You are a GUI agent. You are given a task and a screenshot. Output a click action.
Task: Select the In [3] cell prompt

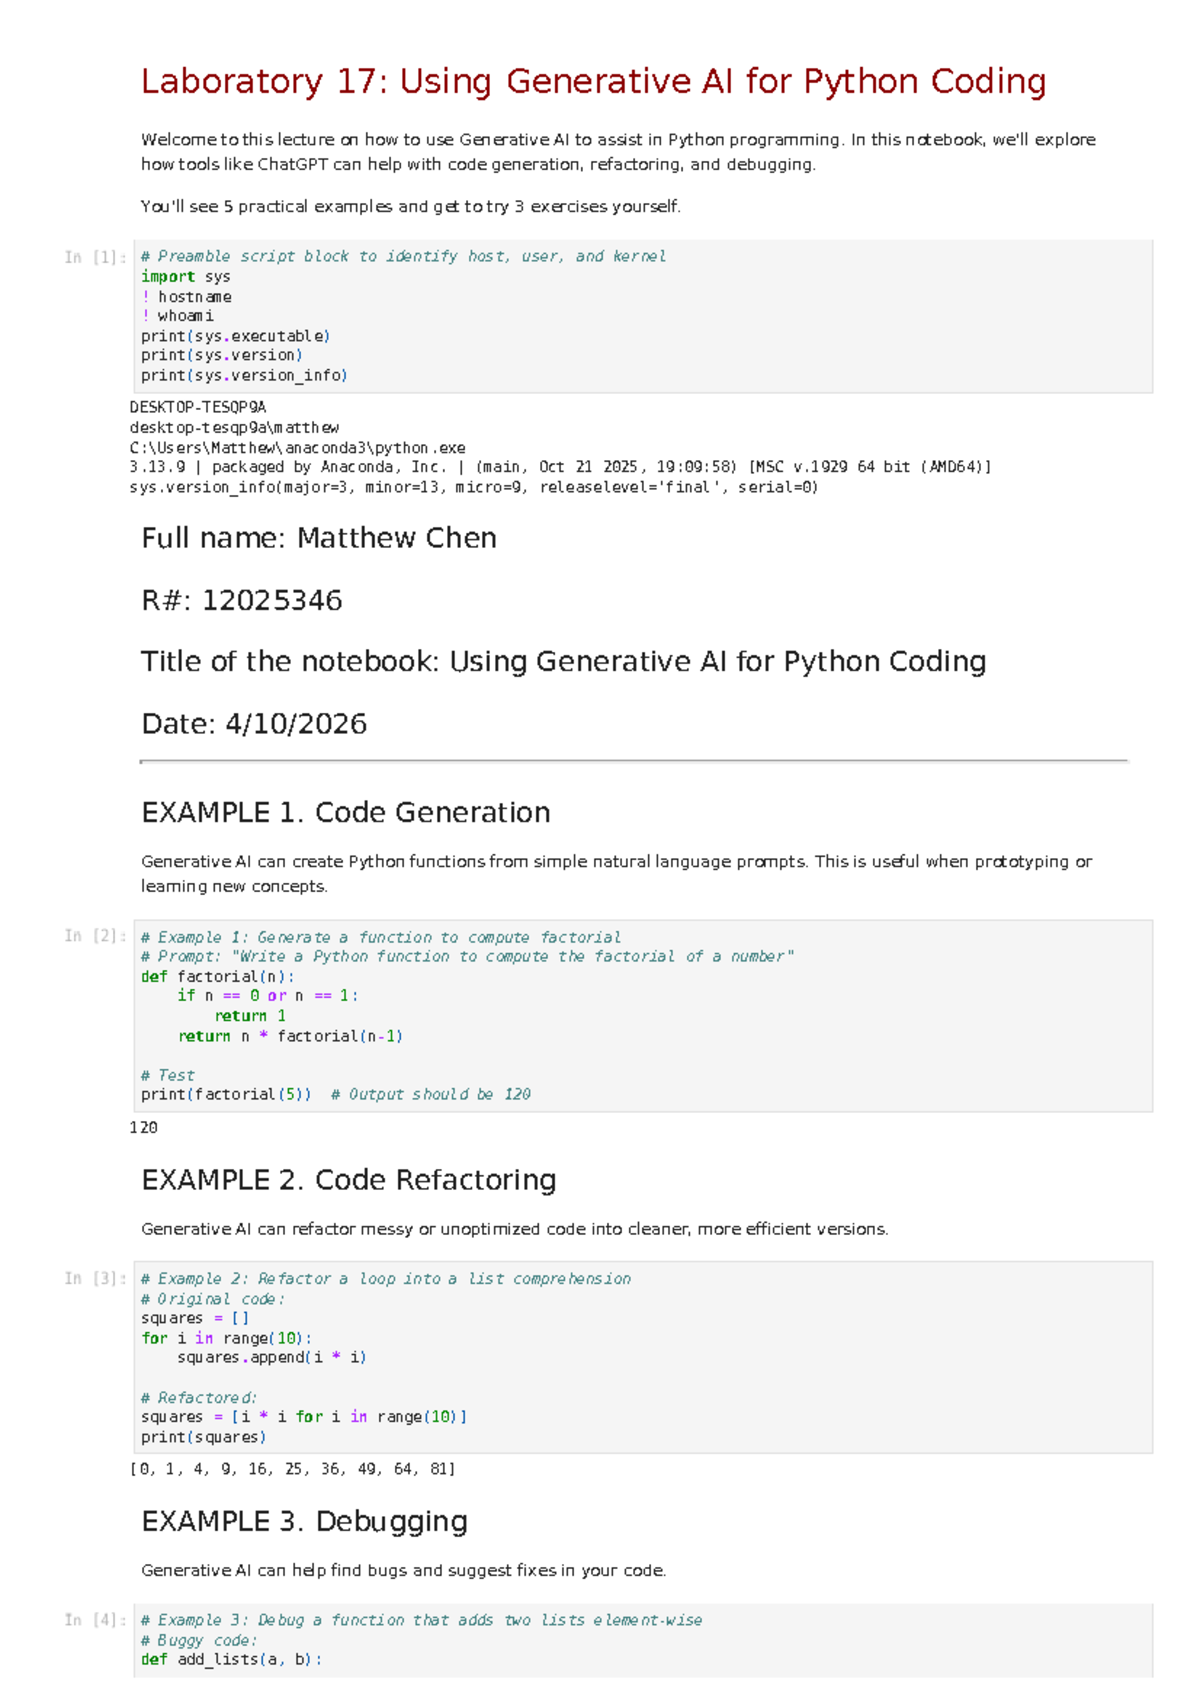coord(95,1278)
